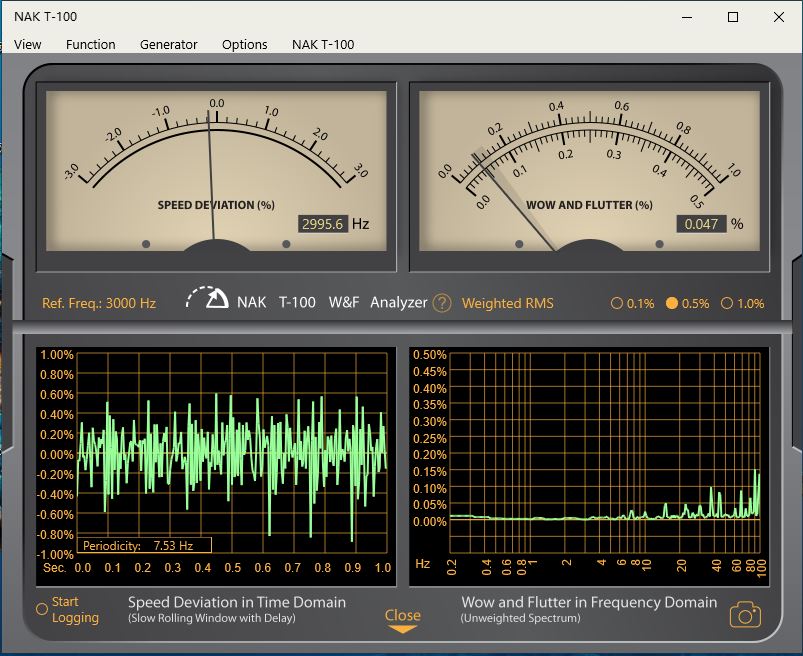Maximize the NAK T-100 window
803x656 pixels.
click(x=733, y=17)
